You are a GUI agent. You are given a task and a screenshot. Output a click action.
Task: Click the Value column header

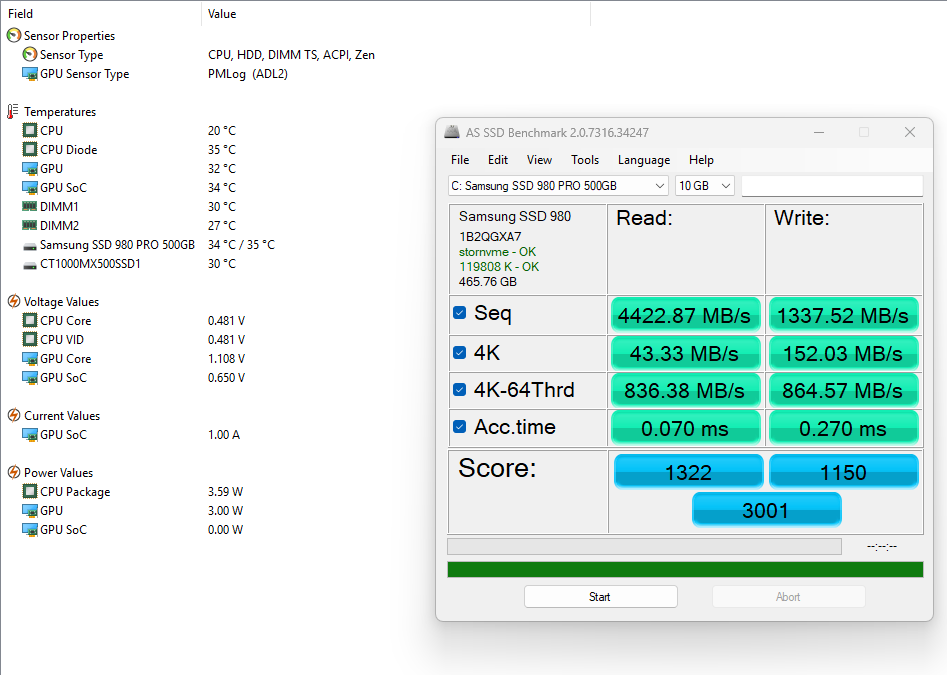coord(396,13)
